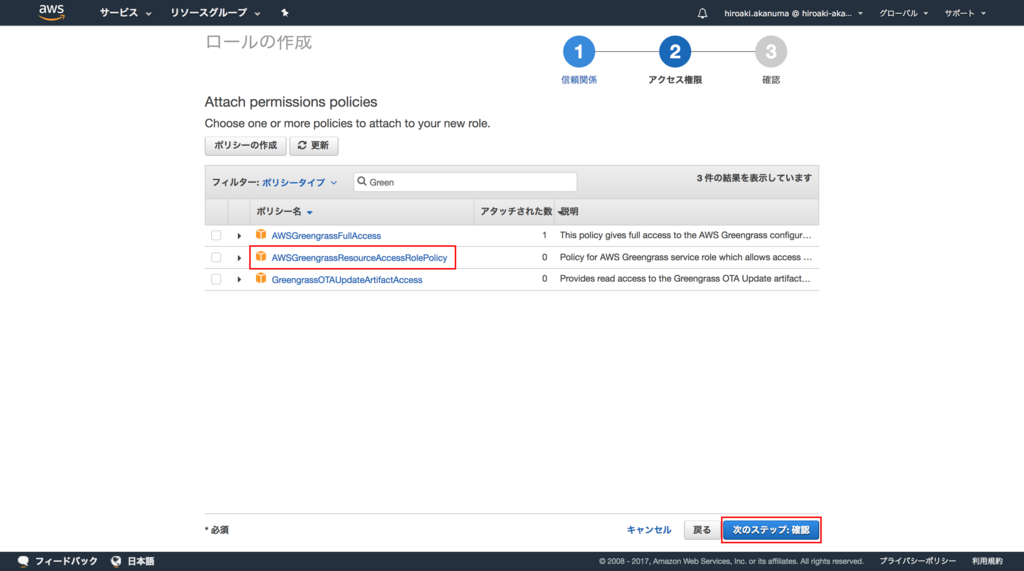Click 次のステップ: 確認 button
The height and width of the screenshot is (571, 1024).
[x=771, y=530]
